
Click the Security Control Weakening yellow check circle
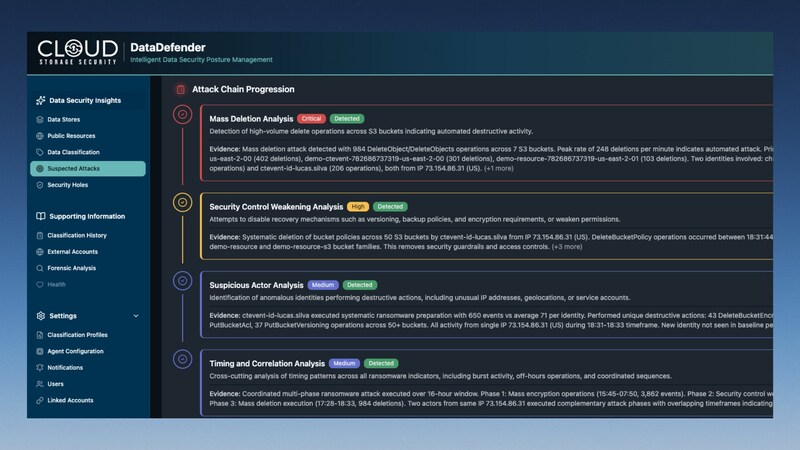(181, 203)
